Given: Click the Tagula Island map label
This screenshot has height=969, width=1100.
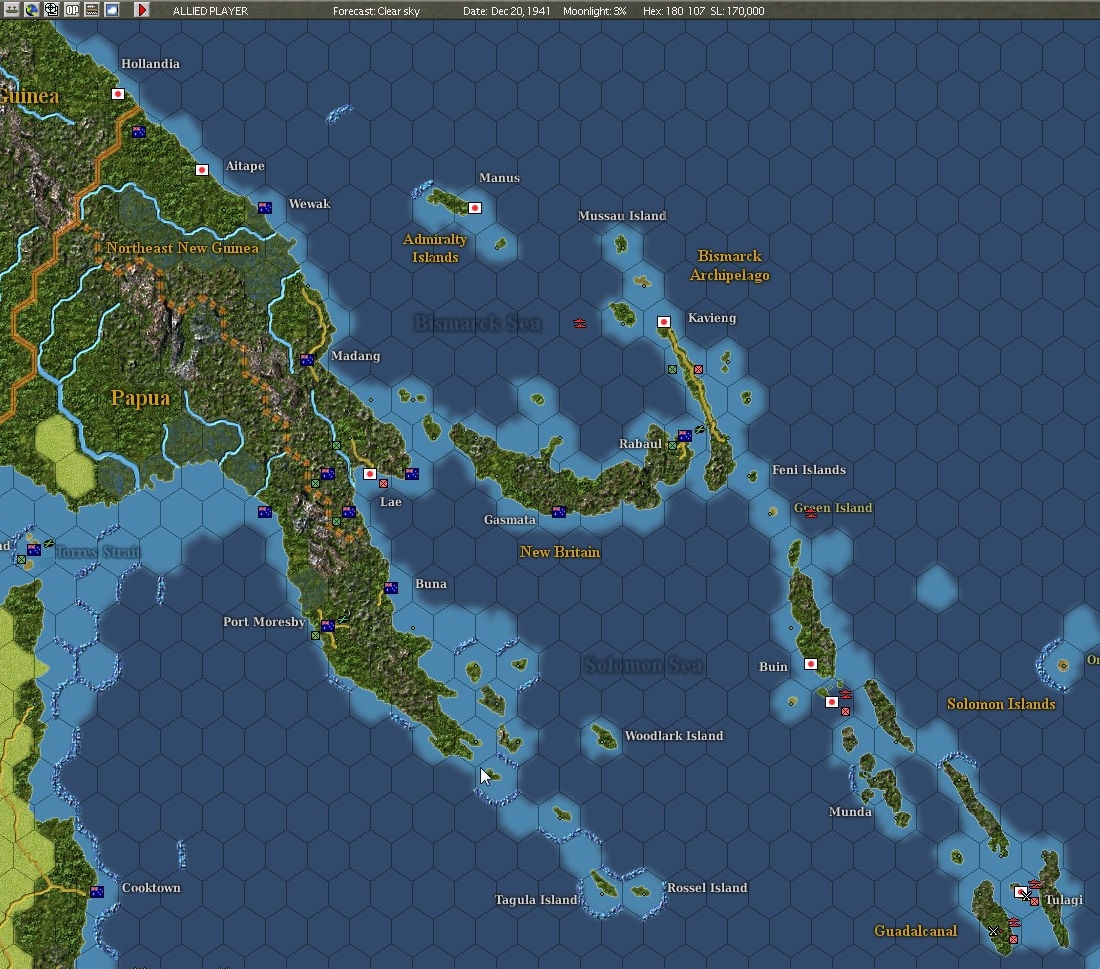Looking at the screenshot, I should click(536, 900).
